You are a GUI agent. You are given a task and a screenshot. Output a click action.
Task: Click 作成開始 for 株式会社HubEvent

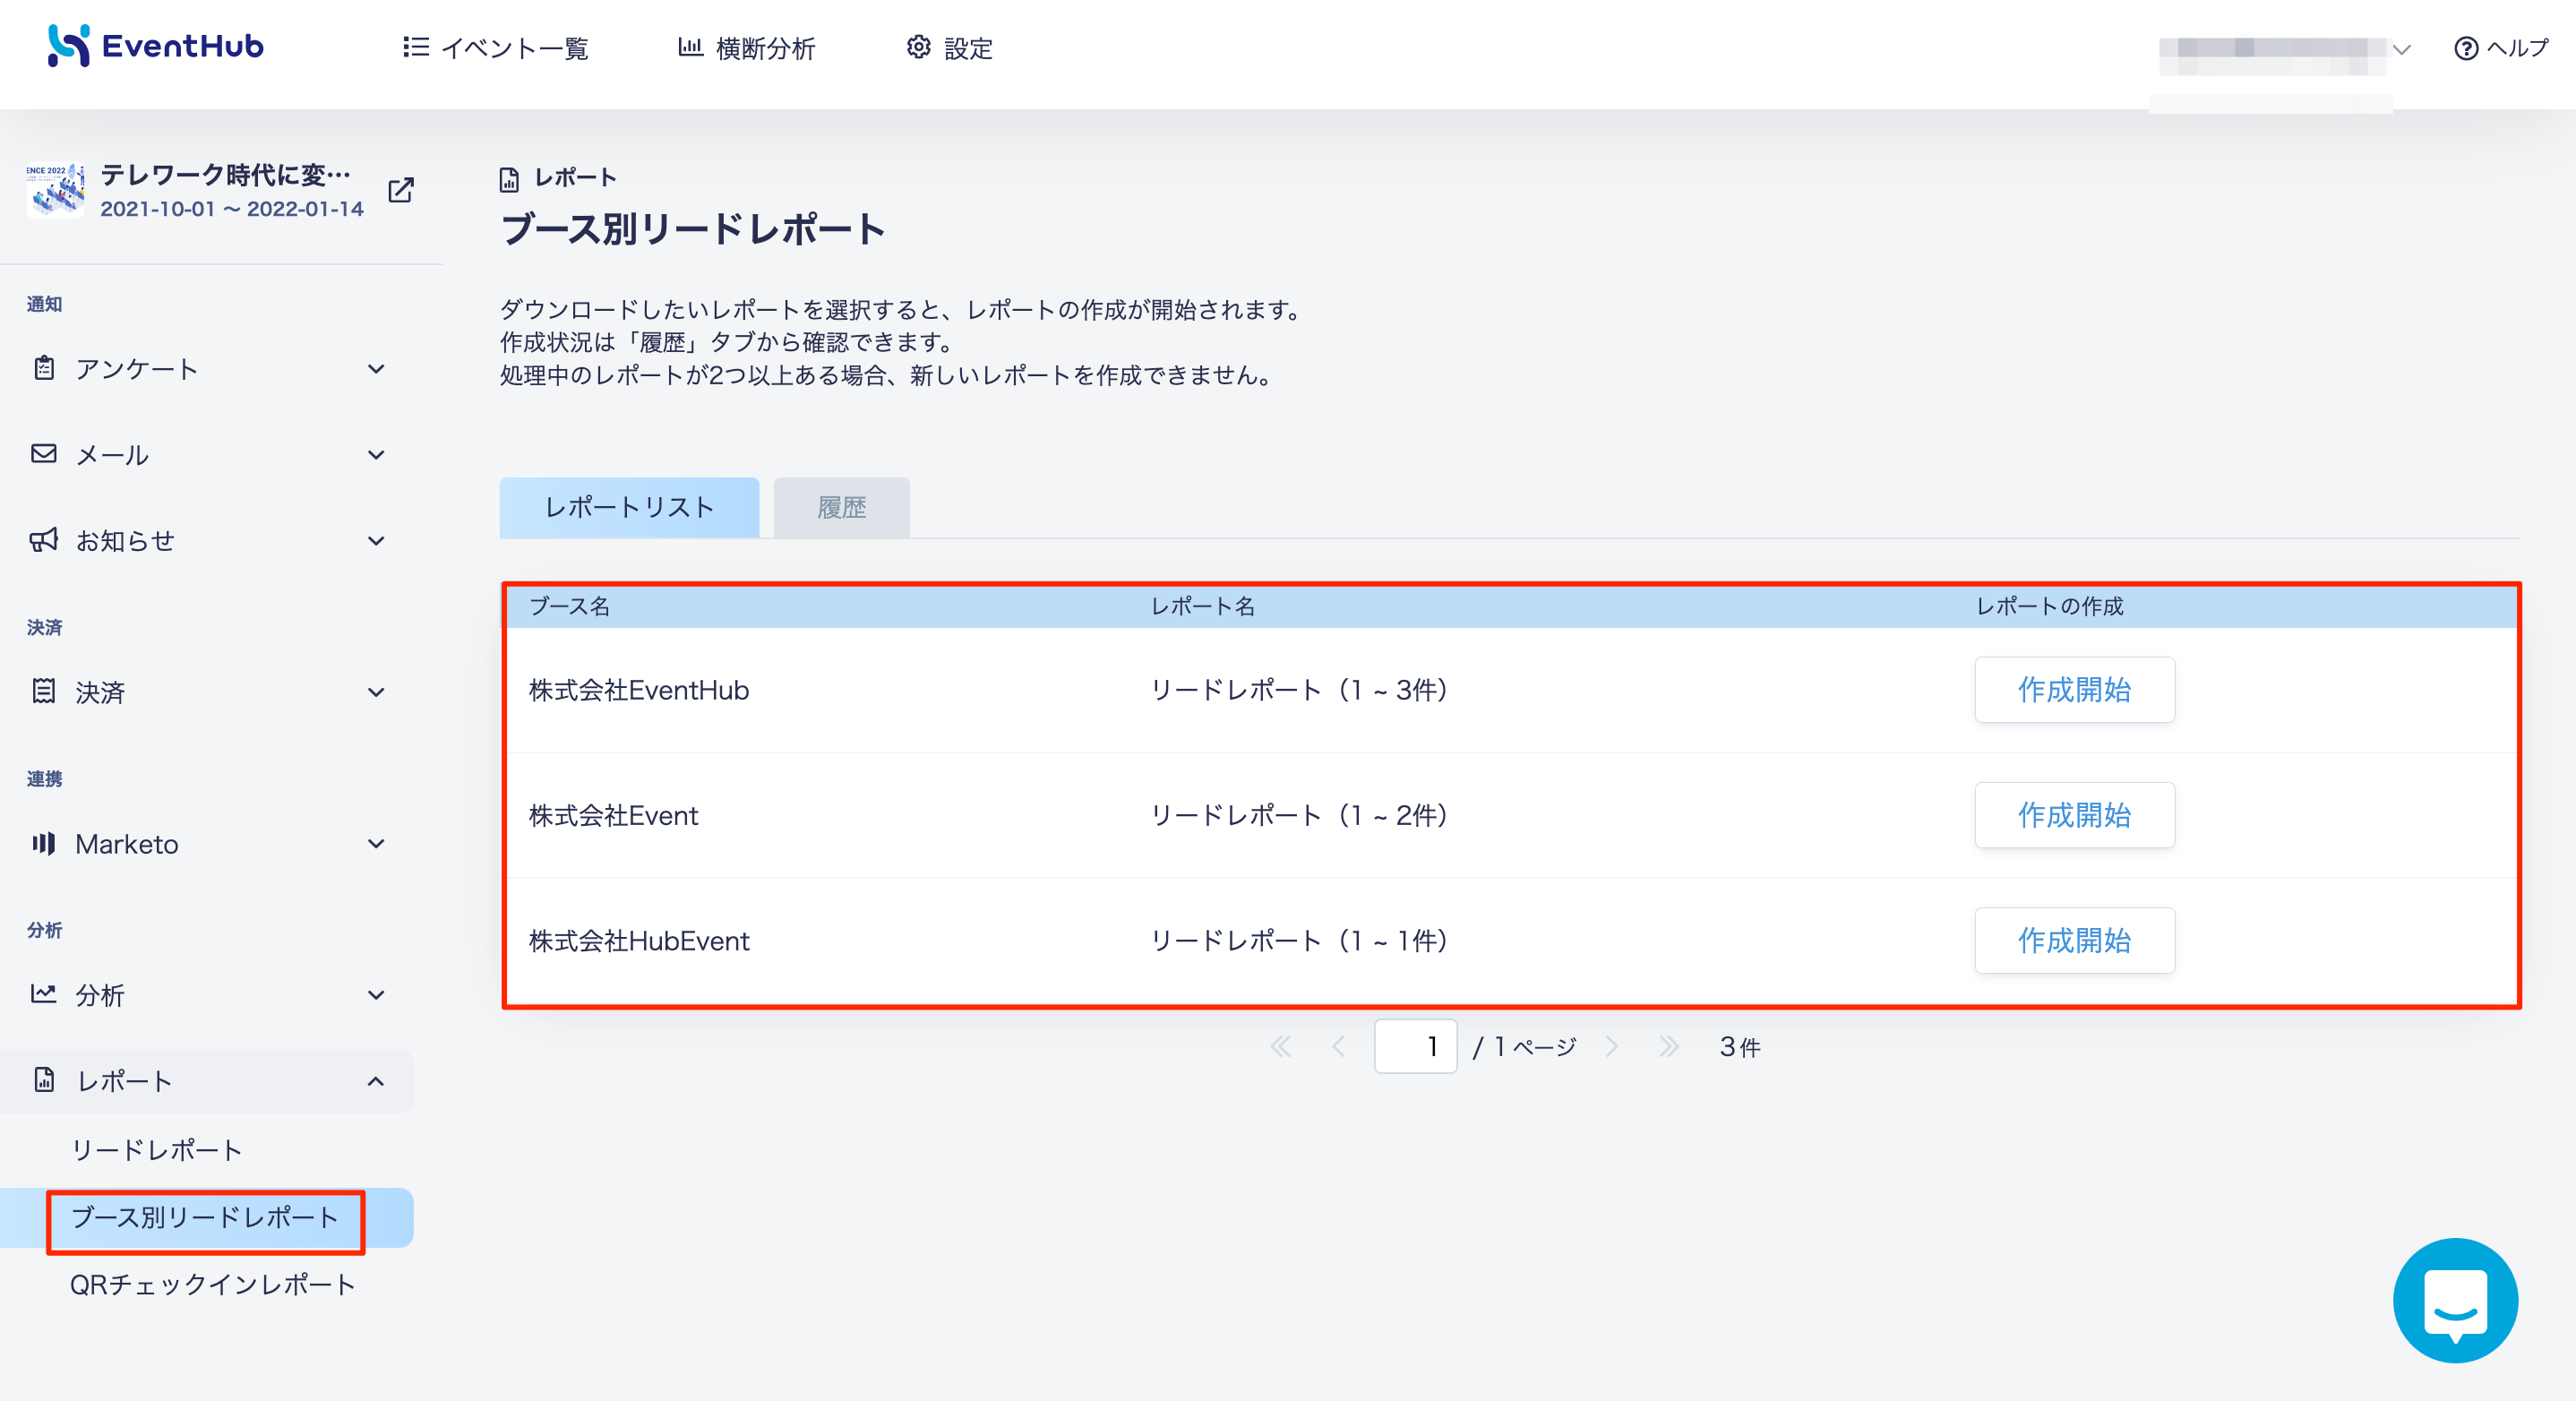(x=2074, y=941)
